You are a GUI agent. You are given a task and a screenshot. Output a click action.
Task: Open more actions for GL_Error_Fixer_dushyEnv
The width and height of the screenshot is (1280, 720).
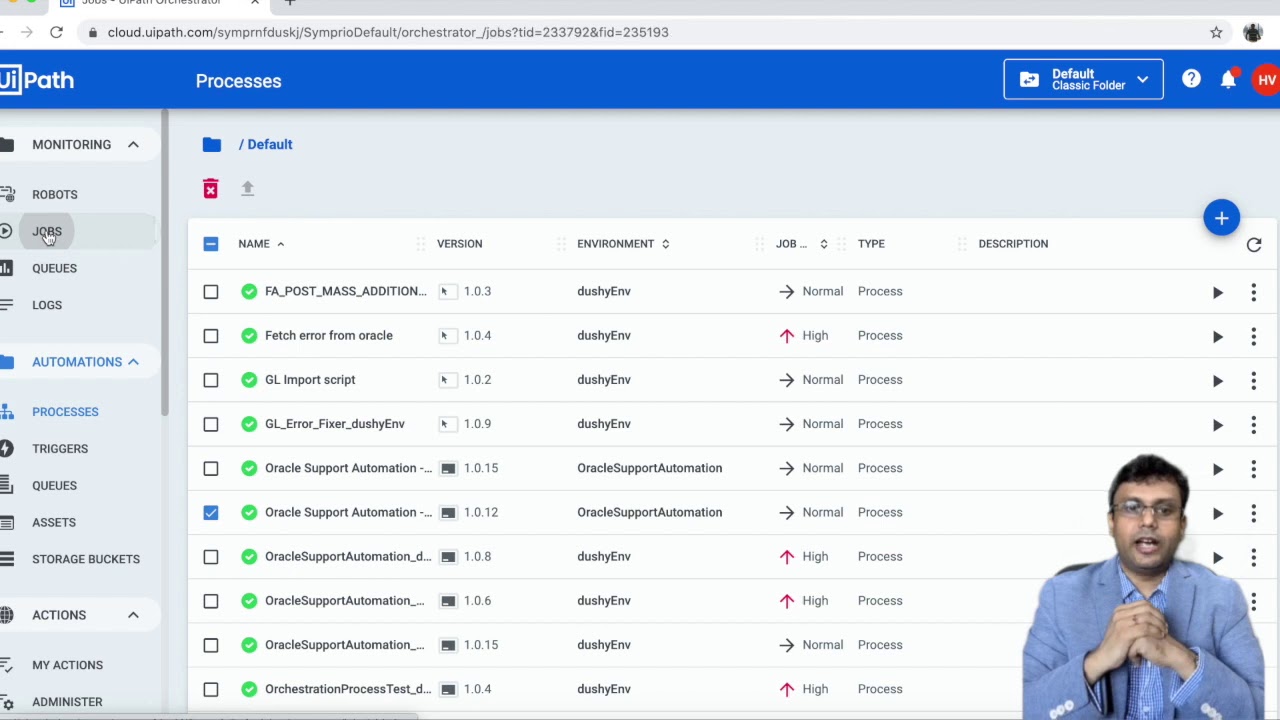click(1253, 424)
